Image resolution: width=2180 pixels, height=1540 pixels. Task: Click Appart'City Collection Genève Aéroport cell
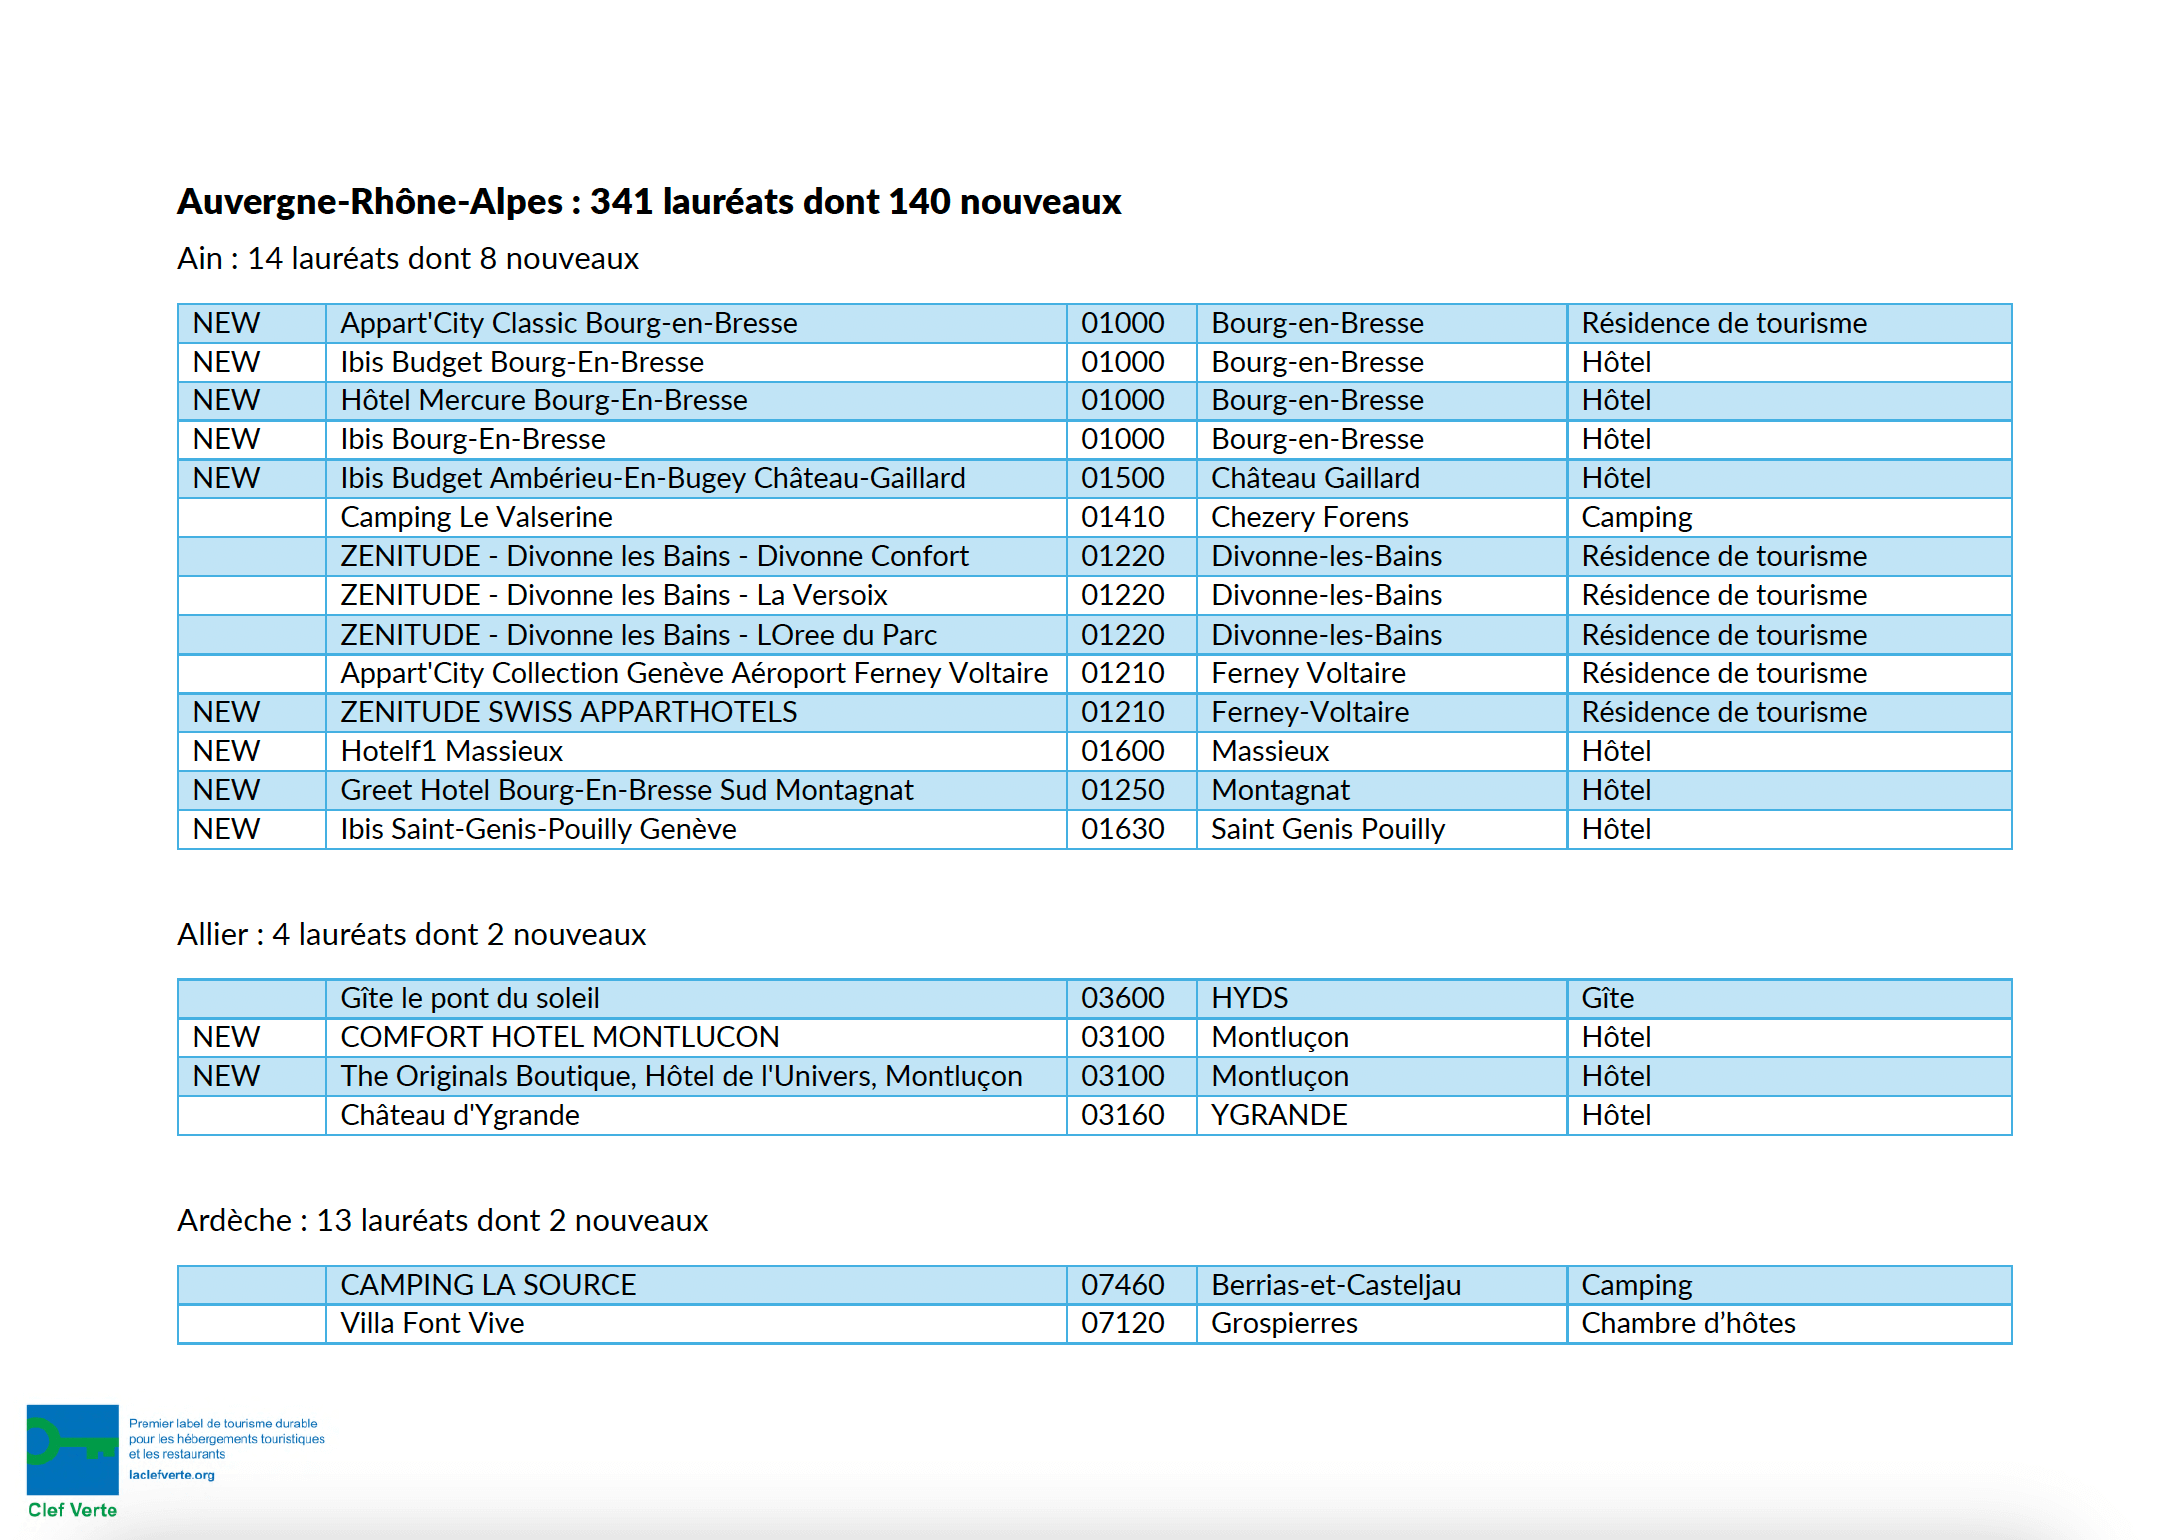click(696, 674)
